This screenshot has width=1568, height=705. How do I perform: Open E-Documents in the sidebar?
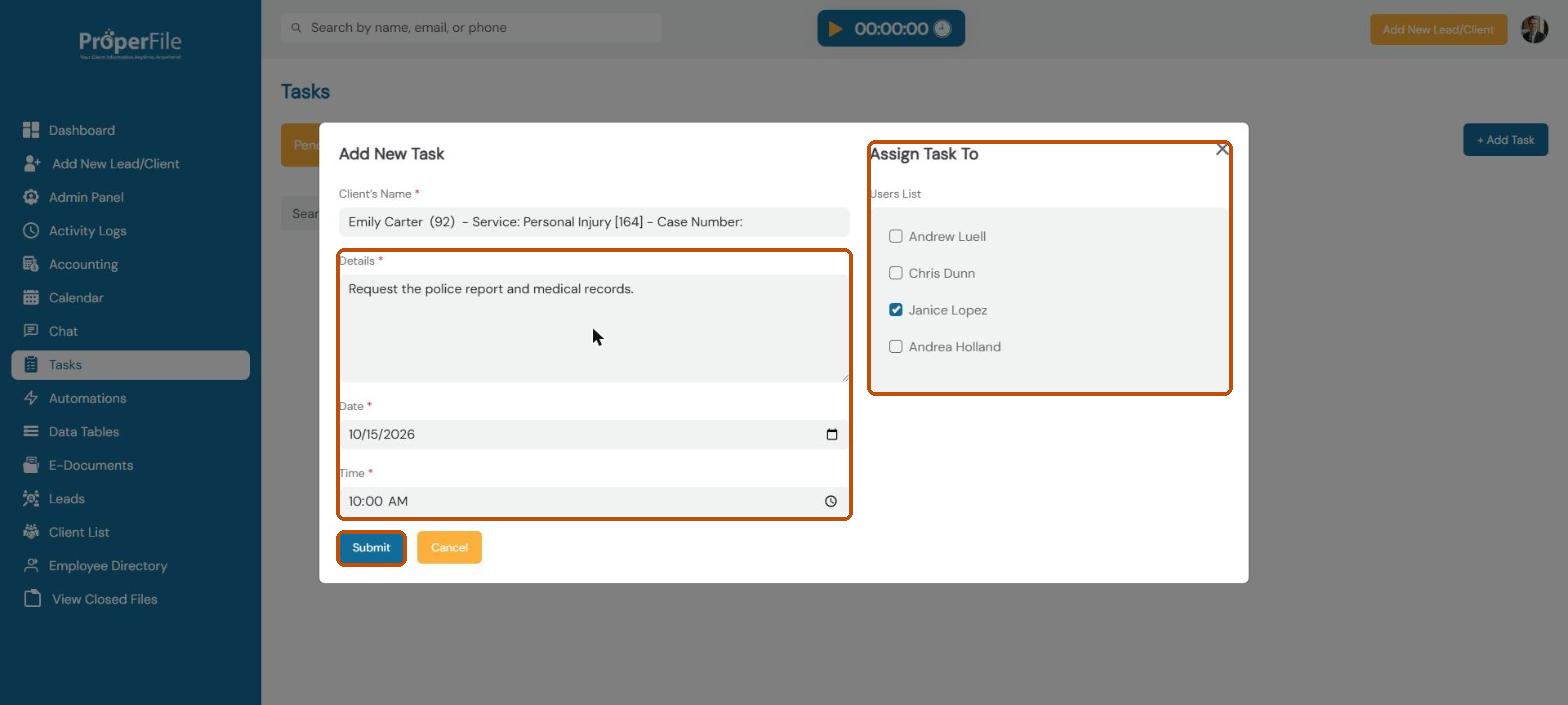(130, 465)
